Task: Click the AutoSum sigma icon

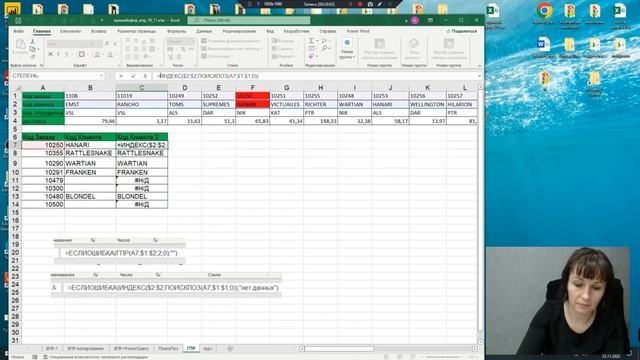Action: tap(311, 41)
